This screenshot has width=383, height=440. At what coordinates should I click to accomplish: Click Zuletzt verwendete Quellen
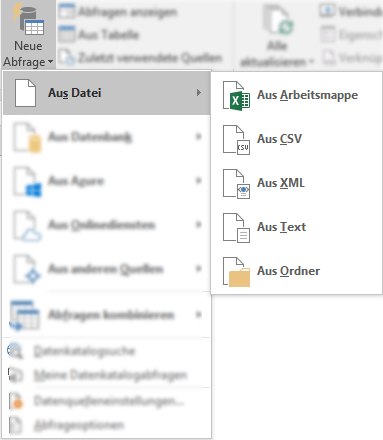tap(140, 58)
